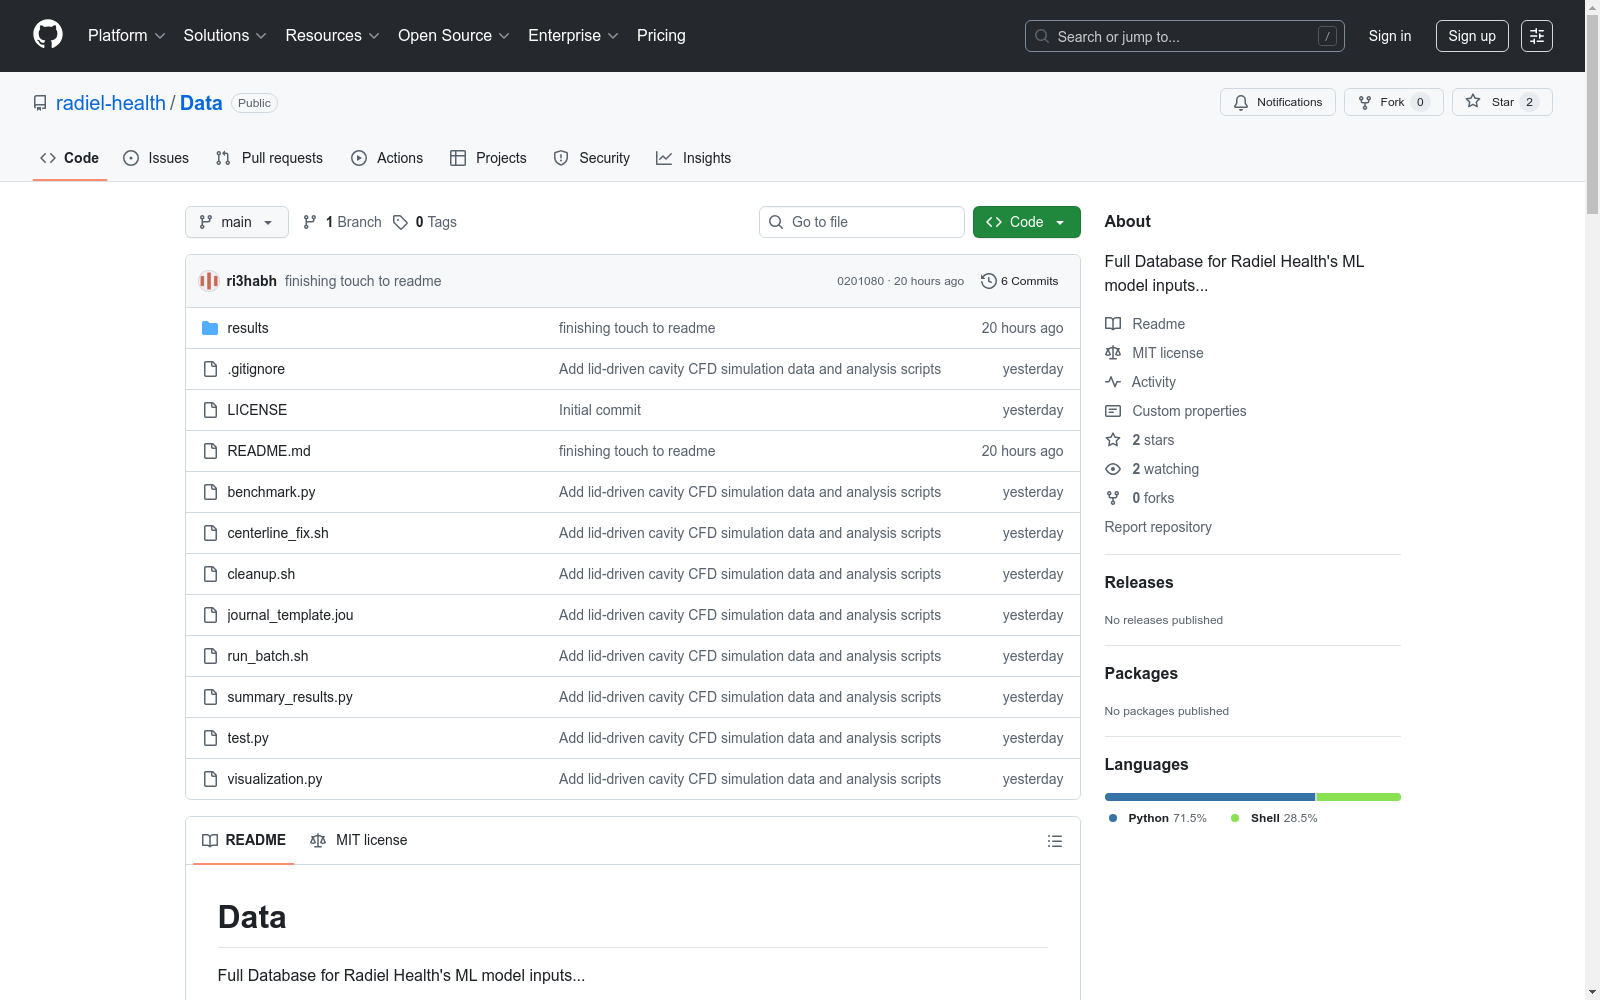Click ri3habh's avatar thumbnail
This screenshot has width=1600, height=1000.
(209, 281)
